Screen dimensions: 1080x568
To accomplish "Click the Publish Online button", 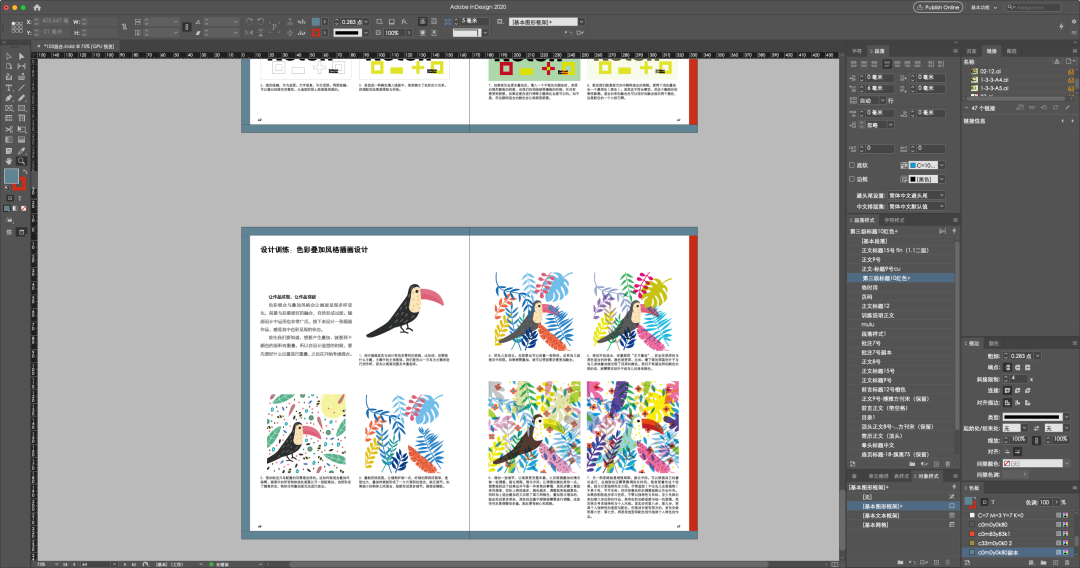I will click(x=937, y=7).
